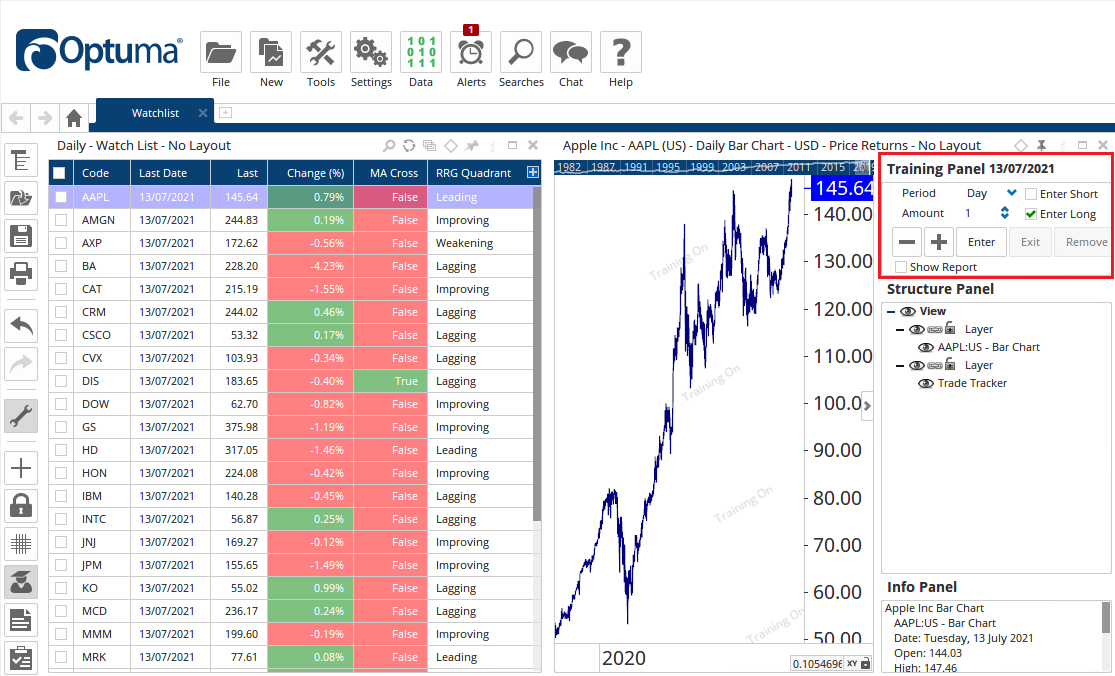Click the grid lines sidebar icon
Image resolution: width=1115 pixels, height=676 pixels.
pyautogui.click(x=21, y=544)
